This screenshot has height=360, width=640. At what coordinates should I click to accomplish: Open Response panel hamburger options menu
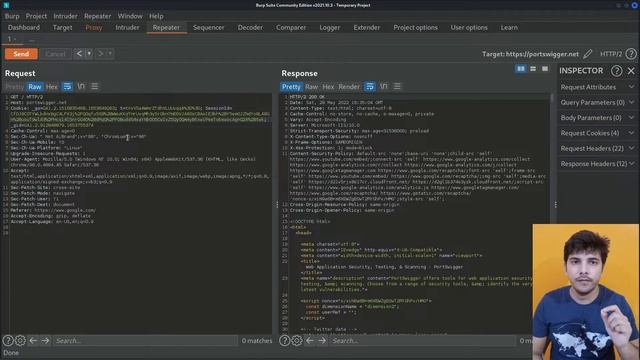point(397,87)
